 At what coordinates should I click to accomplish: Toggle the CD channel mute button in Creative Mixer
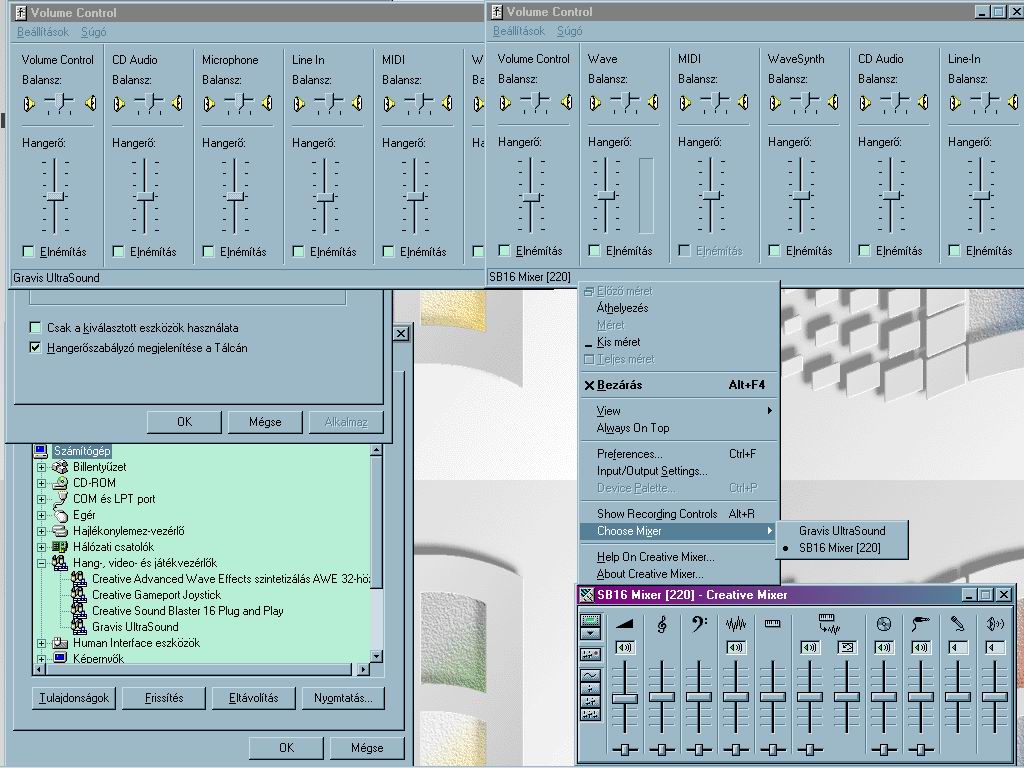(x=884, y=647)
